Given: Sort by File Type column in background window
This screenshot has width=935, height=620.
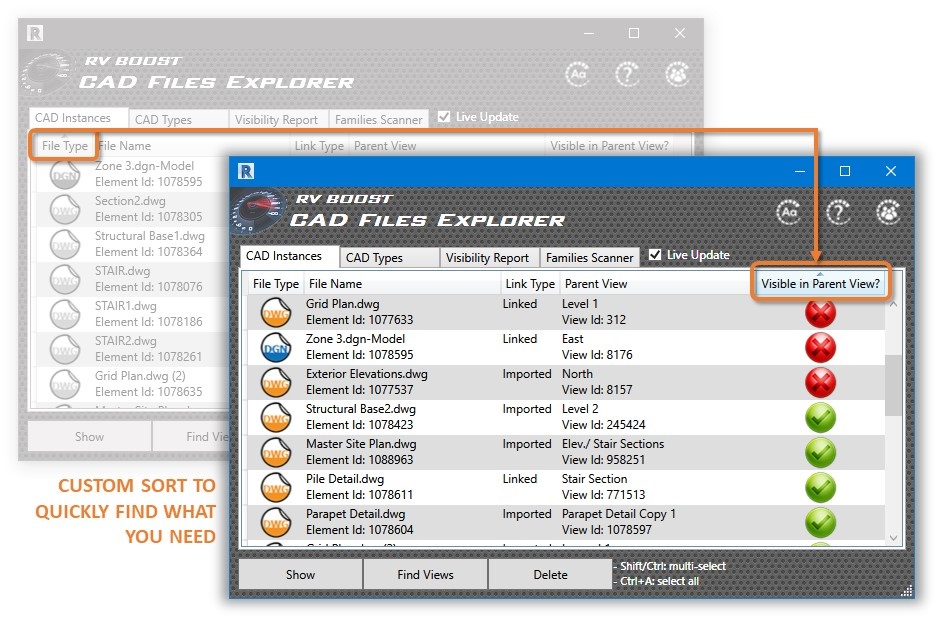Looking at the screenshot, I should (x=64, y=146).
